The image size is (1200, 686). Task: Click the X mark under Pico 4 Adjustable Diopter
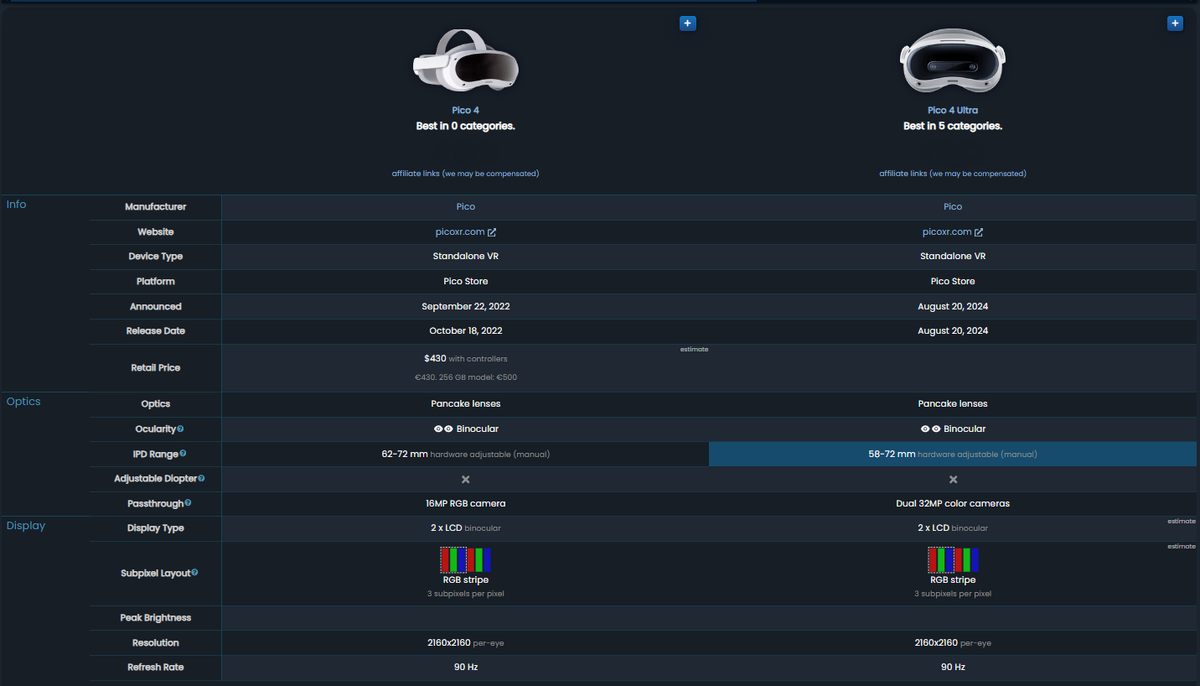(x=465, y=479)
